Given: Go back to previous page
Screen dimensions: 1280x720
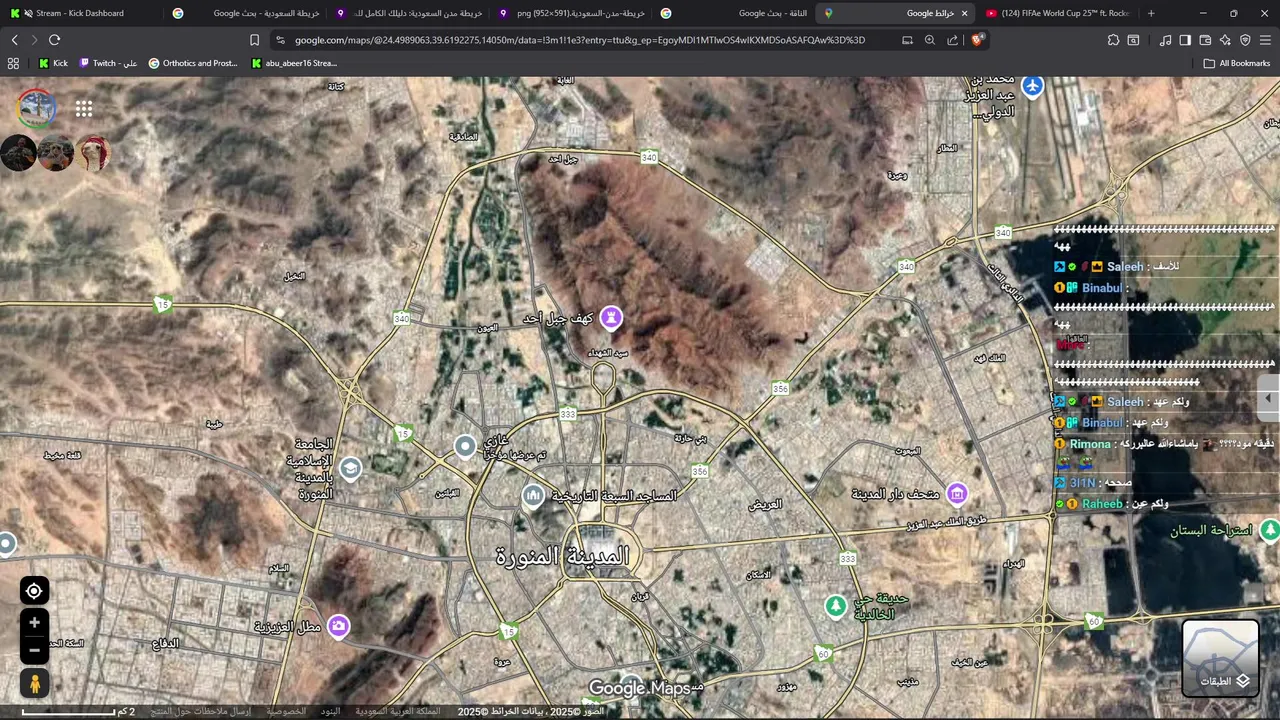Looking at the screenshot, I should [x=14, y=40].
